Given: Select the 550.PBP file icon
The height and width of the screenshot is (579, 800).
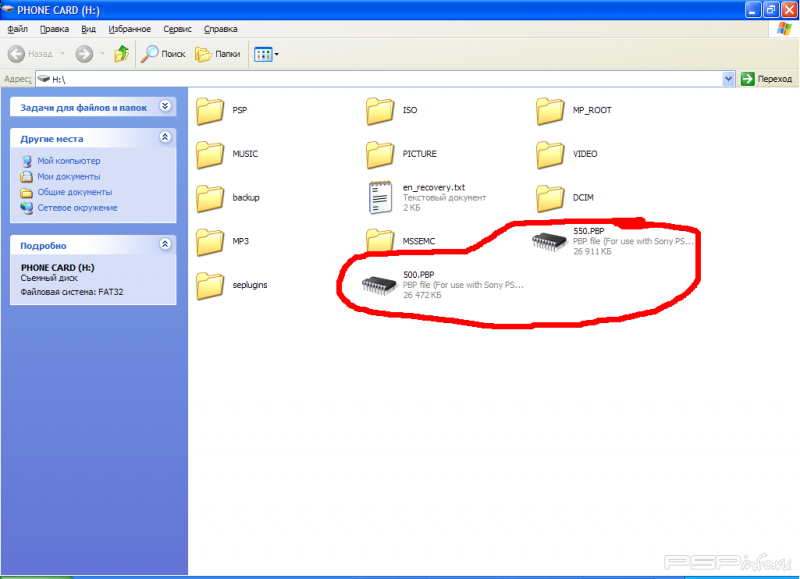Looking at the screenshot, I should 550,241.
